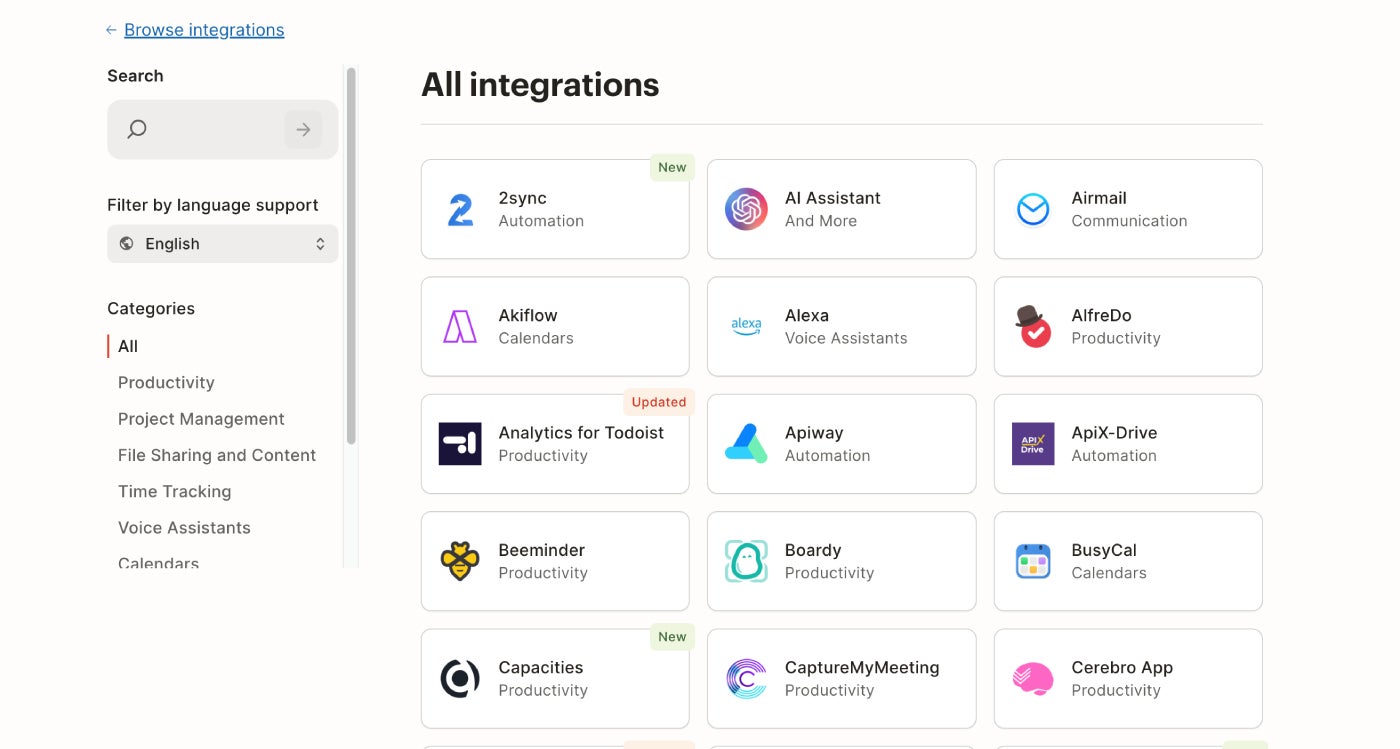Image resolution: width=1400 pixels, height=749 pixels.
Task: Click the up-down chevrons of language selector
Action: (320, 244)
